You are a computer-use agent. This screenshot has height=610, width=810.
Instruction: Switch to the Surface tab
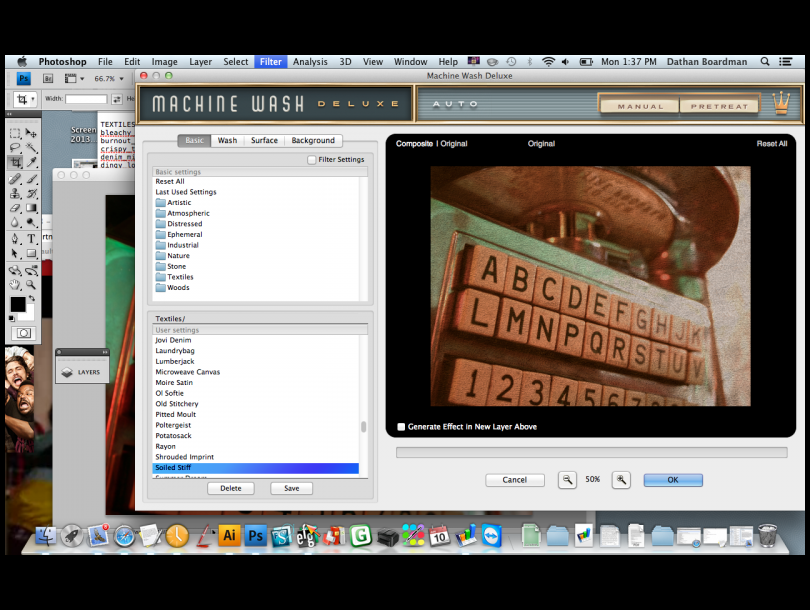coord(264,140)
